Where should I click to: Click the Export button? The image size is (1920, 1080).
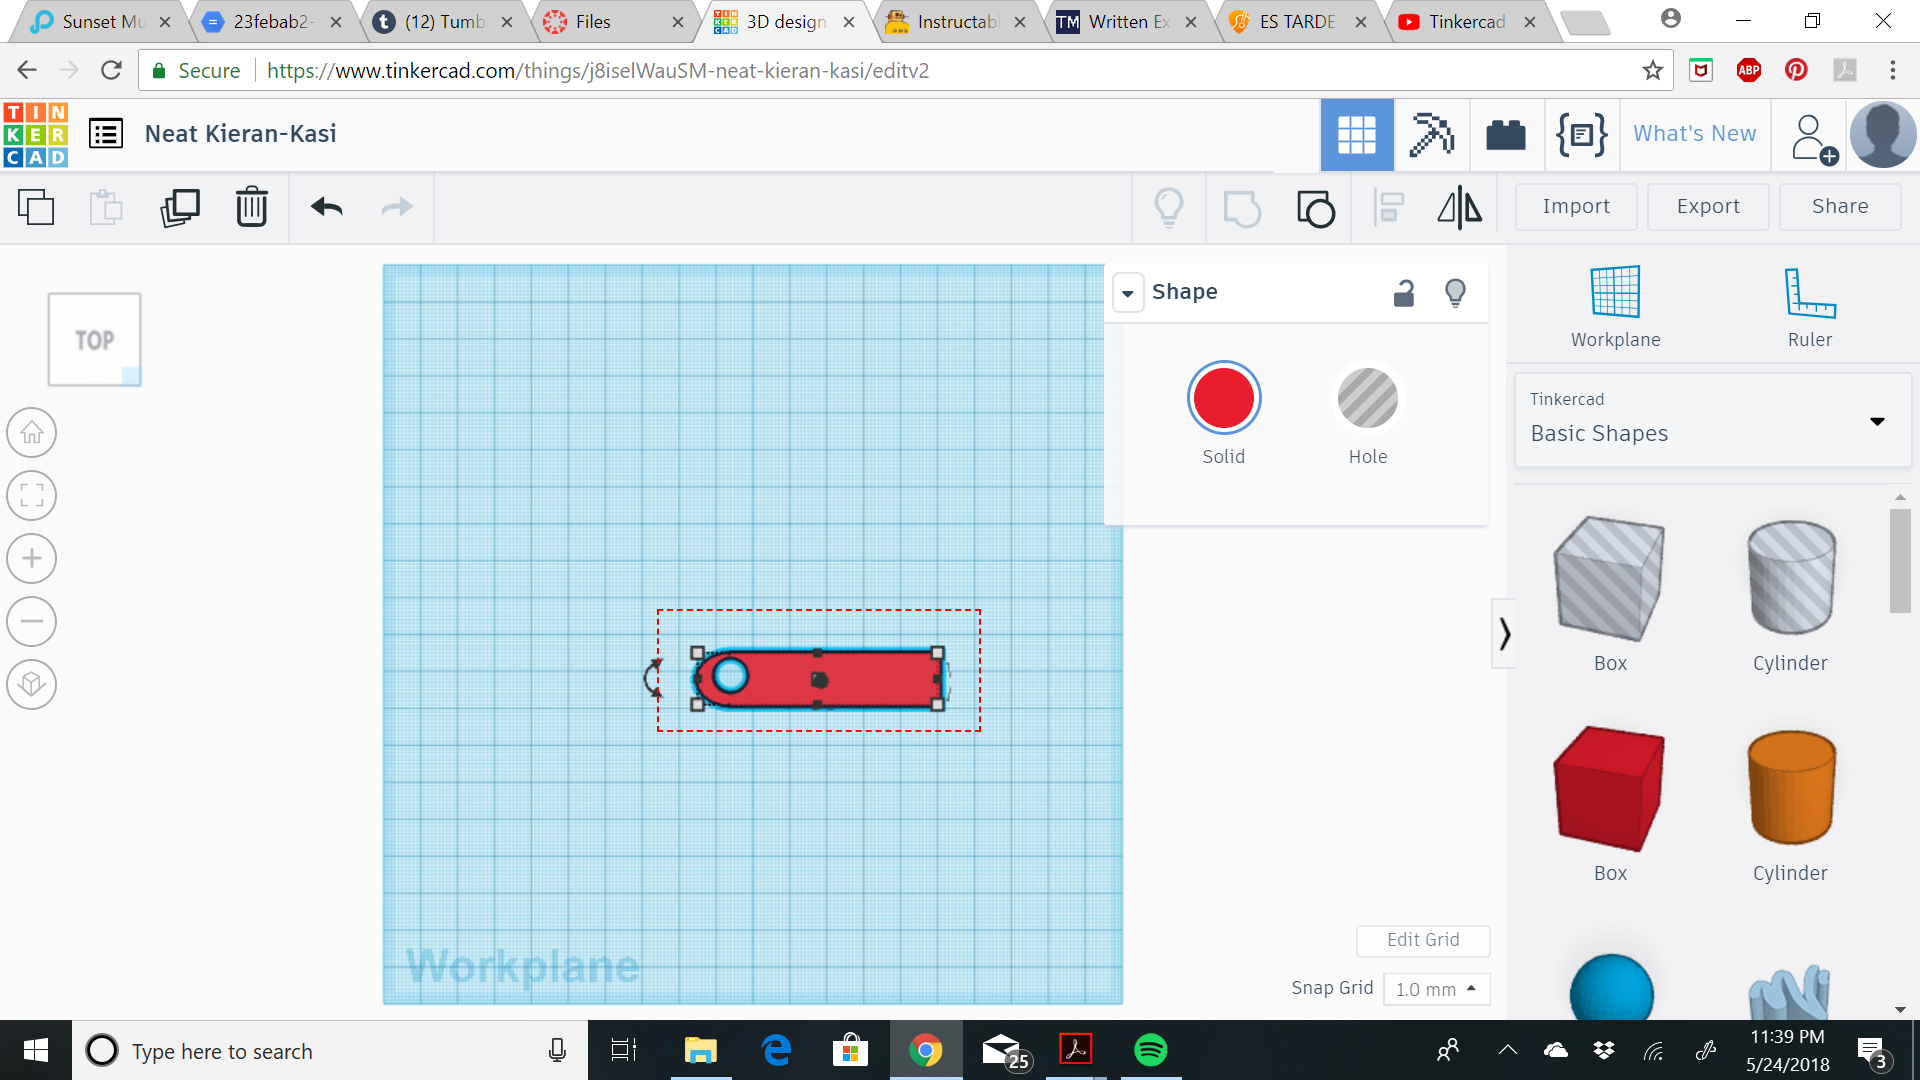click(x=1706, y=206)
